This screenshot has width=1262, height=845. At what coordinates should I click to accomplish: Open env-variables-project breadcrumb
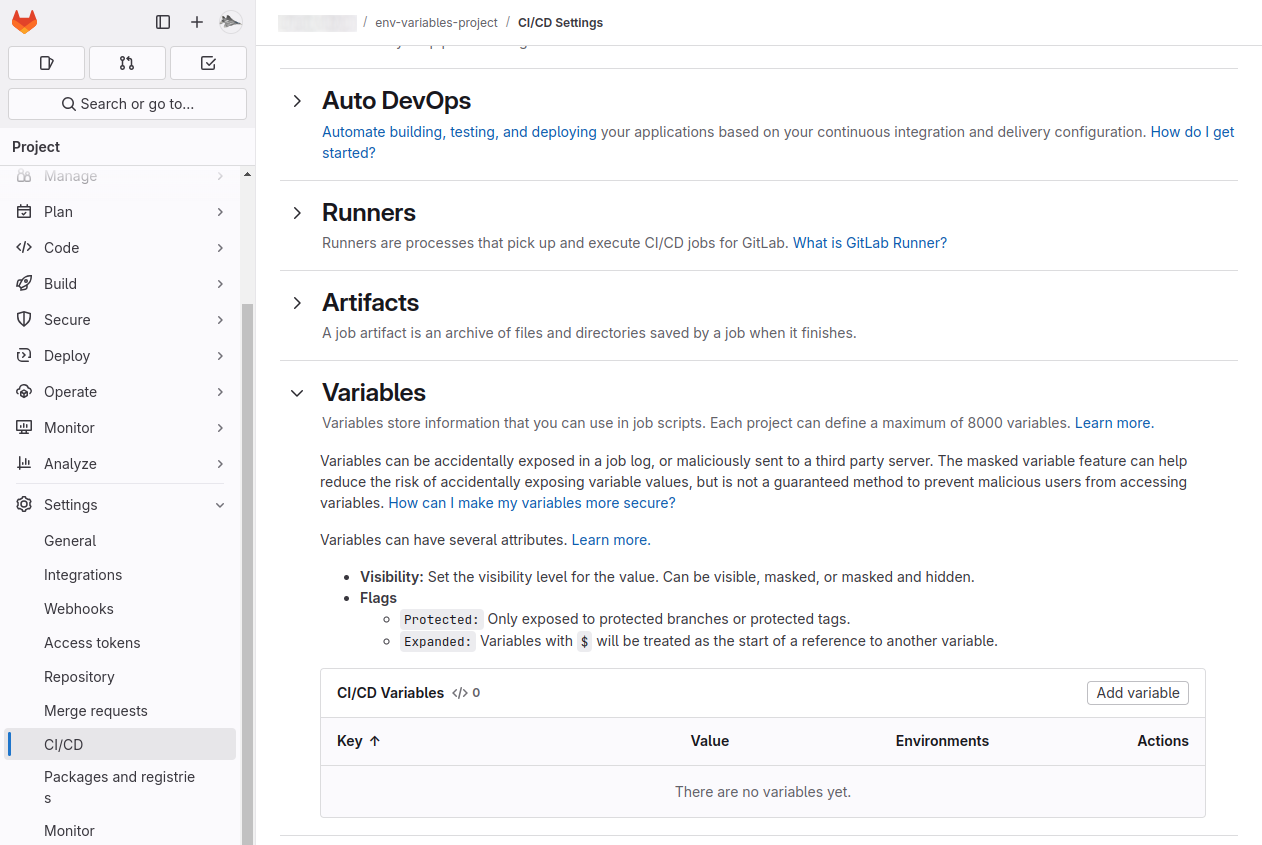tap(436, 22)
